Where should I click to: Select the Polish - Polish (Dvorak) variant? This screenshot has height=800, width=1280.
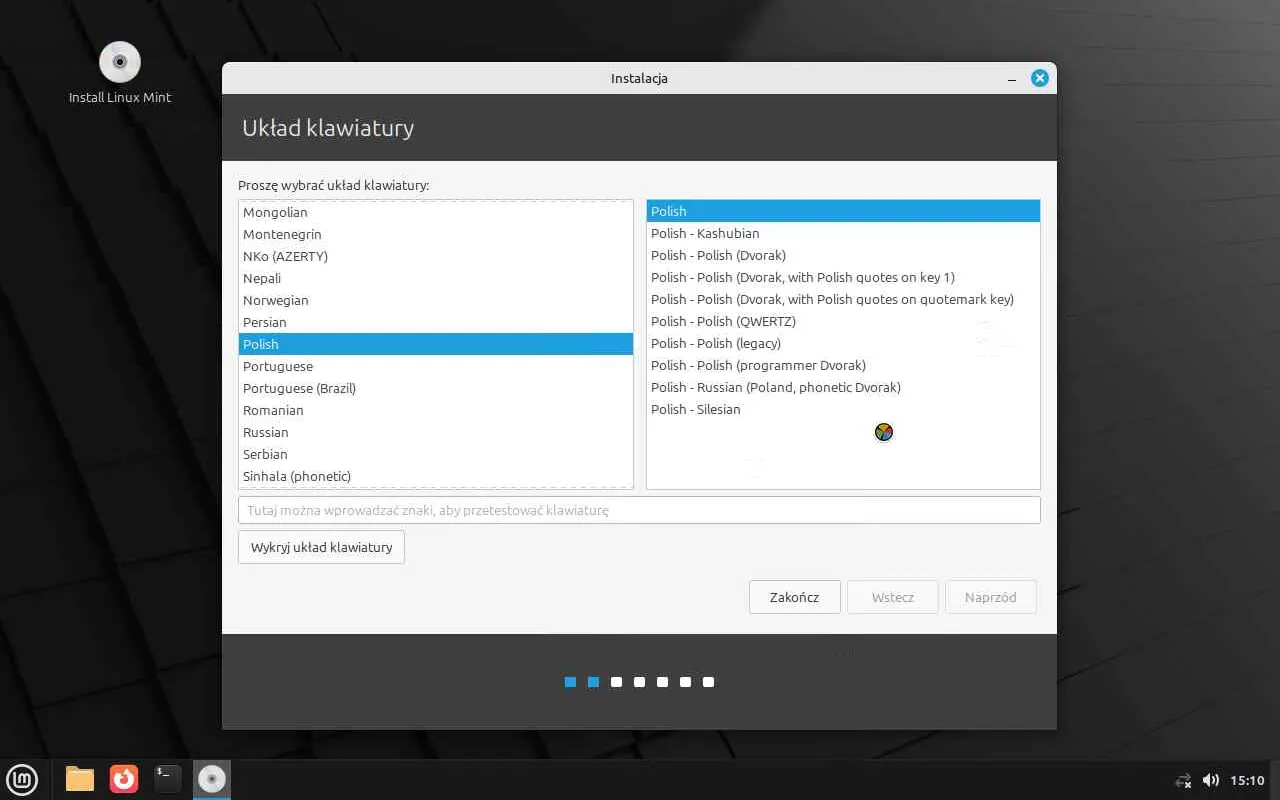[x=843, y=255]
